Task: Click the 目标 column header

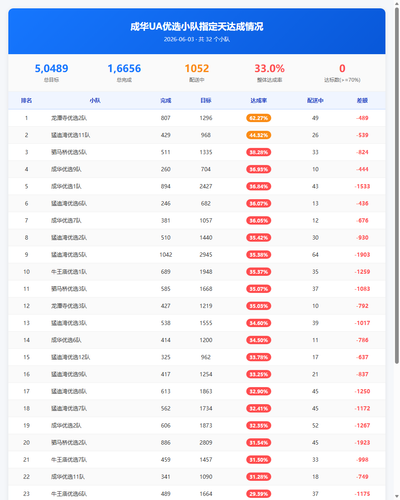Action: tap(206, 100)
